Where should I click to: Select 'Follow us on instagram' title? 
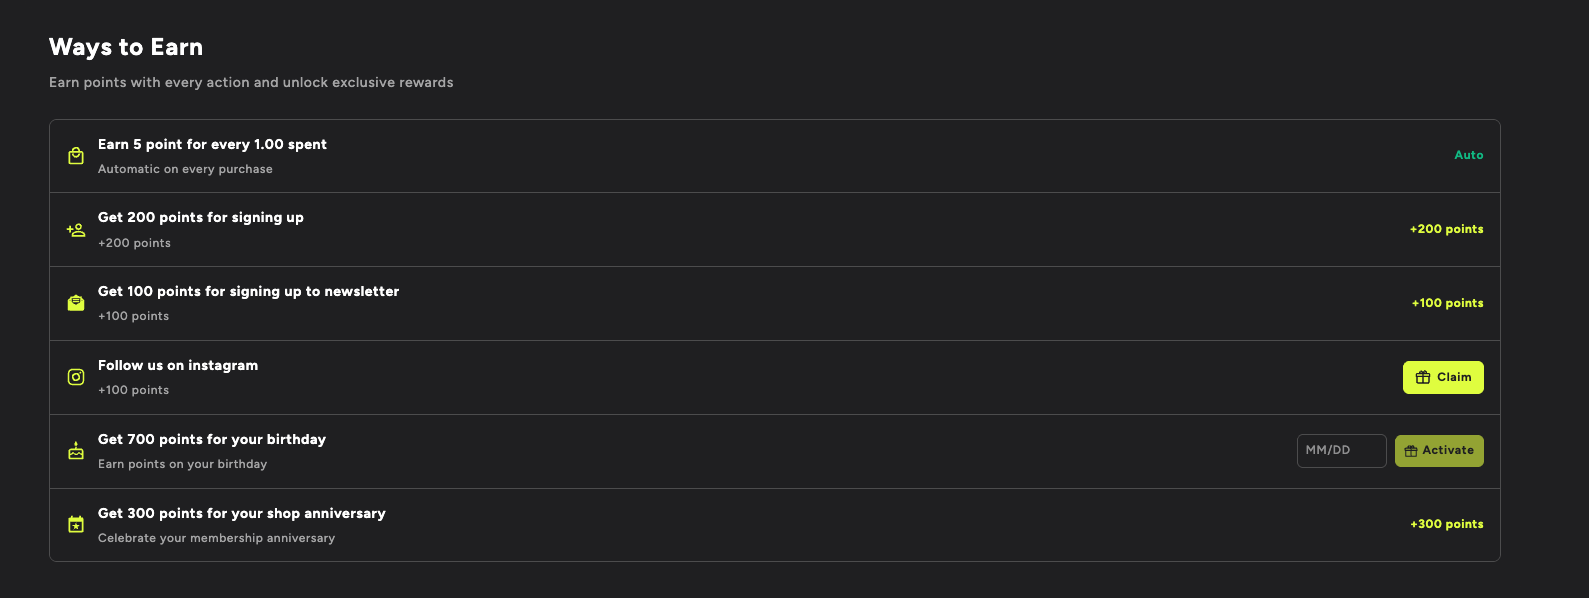click(x=178, y=365)
